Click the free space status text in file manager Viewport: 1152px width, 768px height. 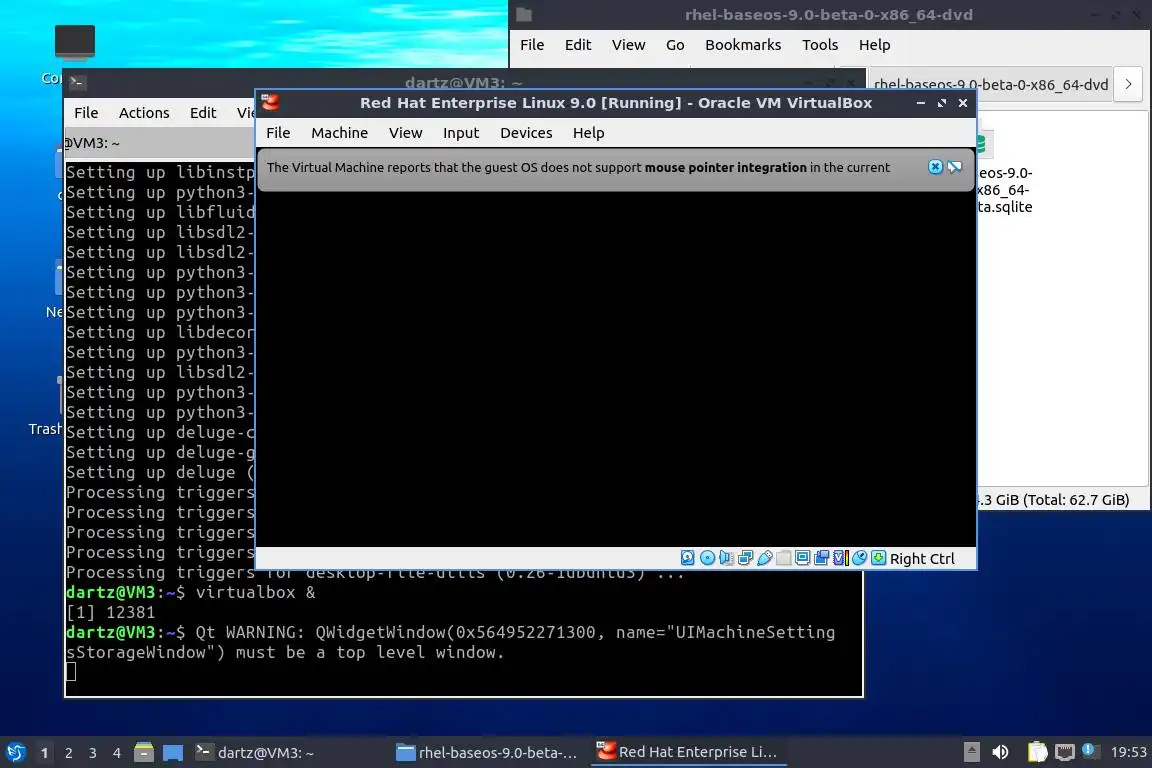1054,500
